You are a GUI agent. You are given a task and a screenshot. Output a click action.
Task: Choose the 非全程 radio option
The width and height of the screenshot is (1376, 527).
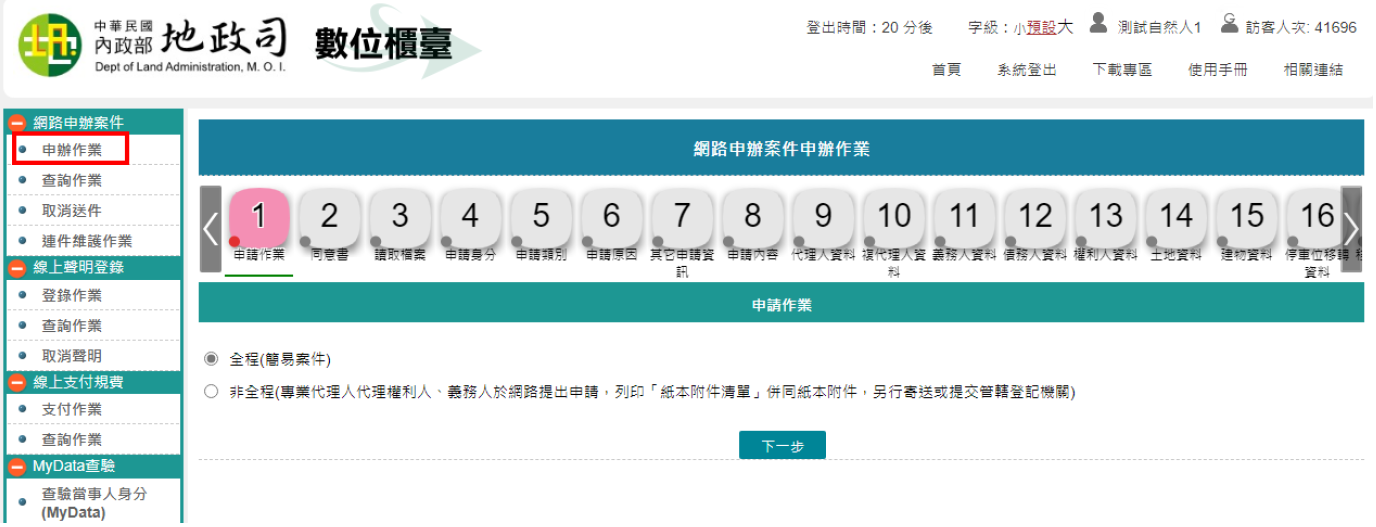[210, 392]
